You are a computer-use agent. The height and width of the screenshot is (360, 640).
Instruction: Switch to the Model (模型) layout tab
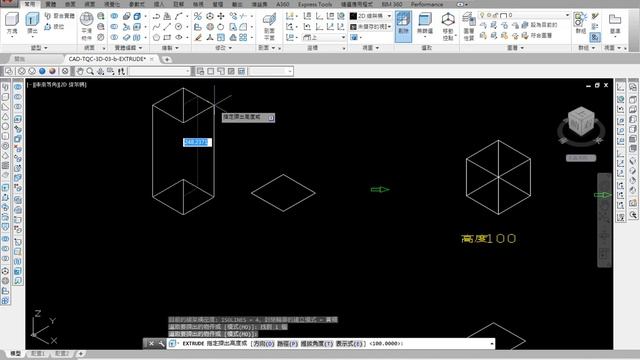pos(15,353)
